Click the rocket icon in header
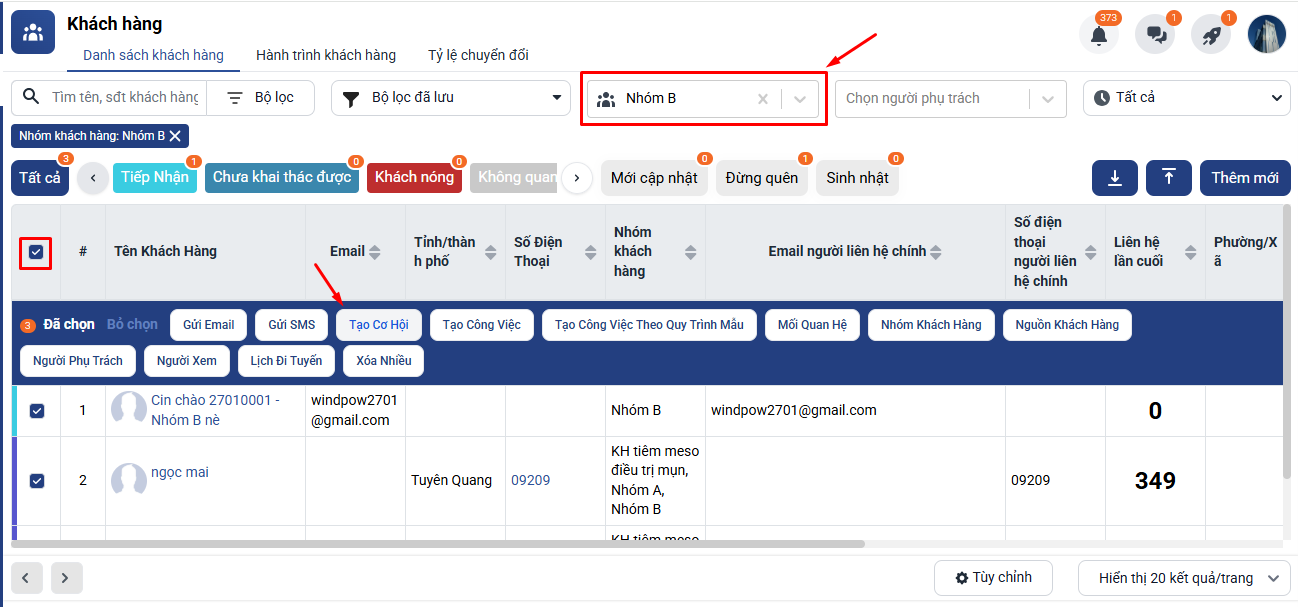This screenshot has width=1298, height=607. 1211,35
